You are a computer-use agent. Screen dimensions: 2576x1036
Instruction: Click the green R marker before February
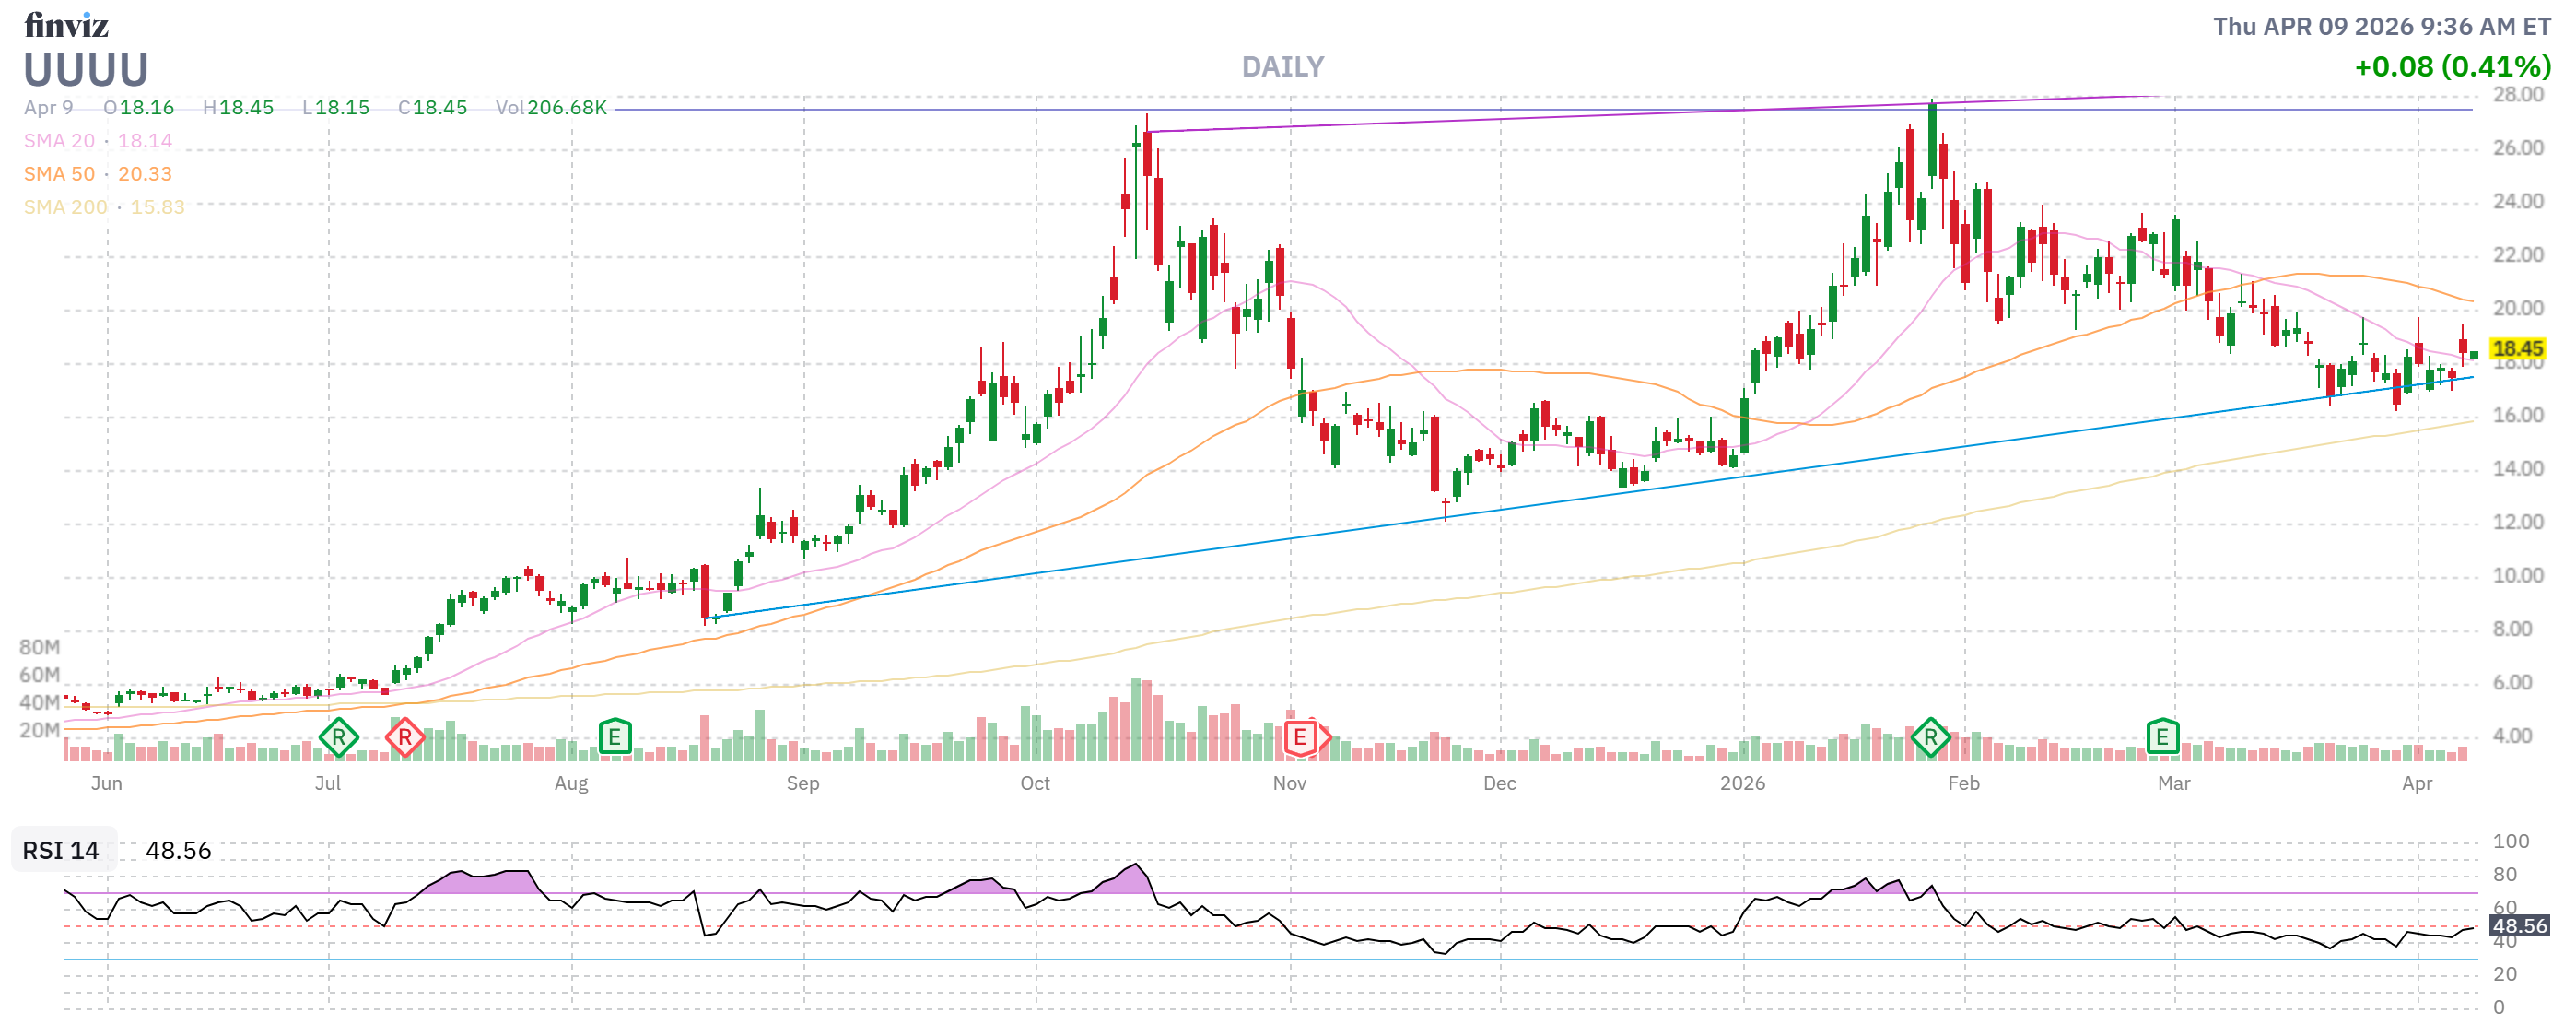1929,738
